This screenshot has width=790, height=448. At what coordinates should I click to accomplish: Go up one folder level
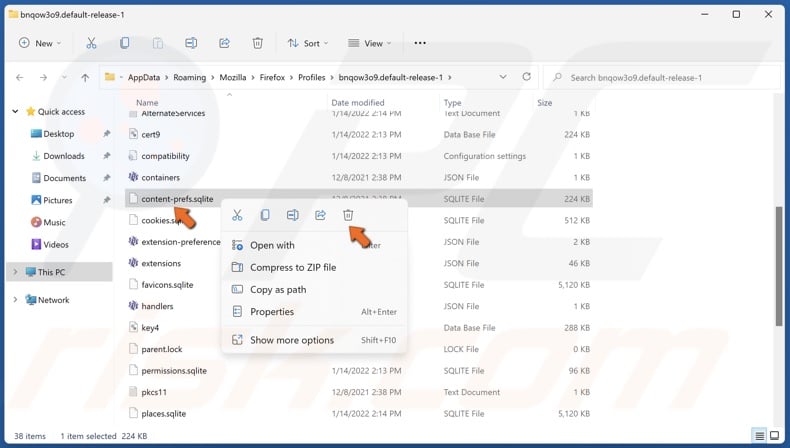(x=85, y=78)
